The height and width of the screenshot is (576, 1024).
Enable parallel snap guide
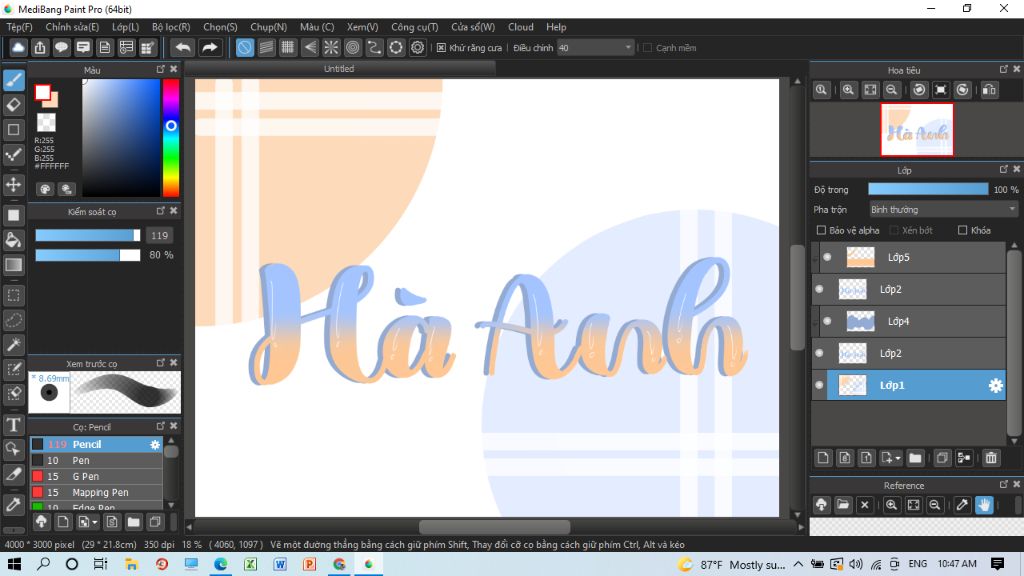click(x=266, y=48)
